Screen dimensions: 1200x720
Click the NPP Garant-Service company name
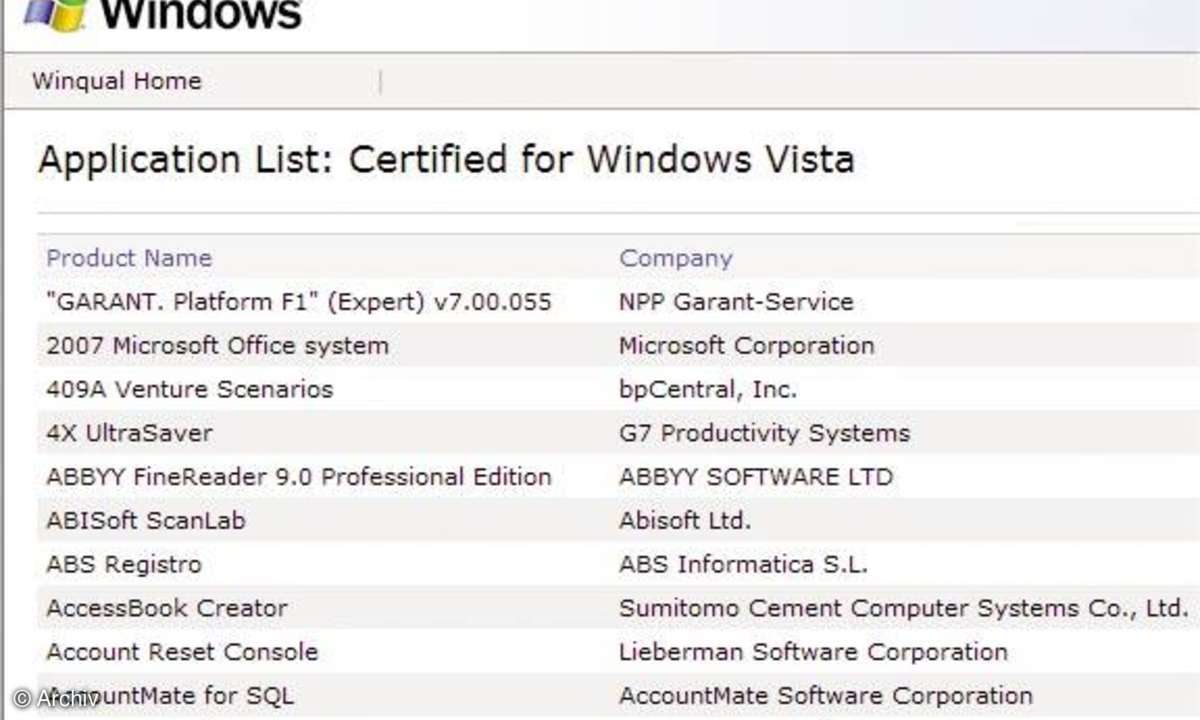[735, 302]
